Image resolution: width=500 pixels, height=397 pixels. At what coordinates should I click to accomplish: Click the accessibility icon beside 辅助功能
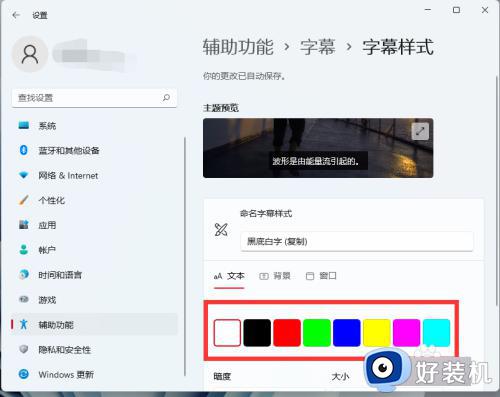tap(24, 324)
